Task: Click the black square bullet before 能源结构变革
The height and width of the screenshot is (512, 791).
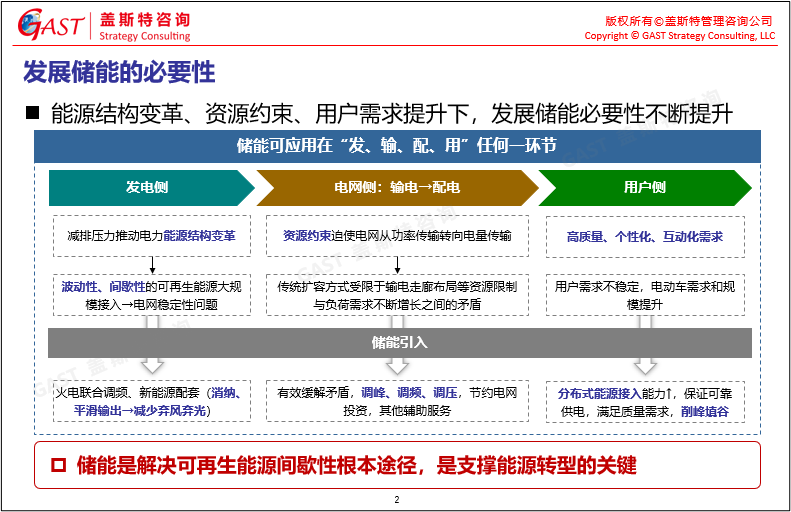Action: point(32,111)
